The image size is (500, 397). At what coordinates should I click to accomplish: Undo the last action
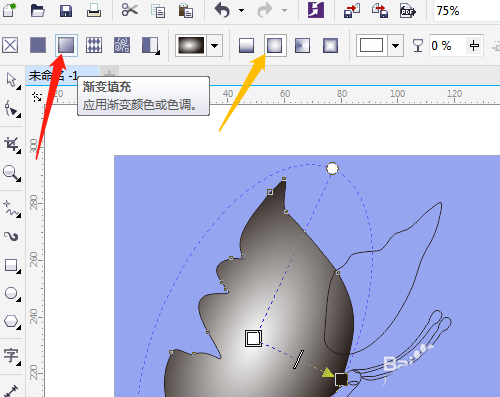(x=222, y=10)
